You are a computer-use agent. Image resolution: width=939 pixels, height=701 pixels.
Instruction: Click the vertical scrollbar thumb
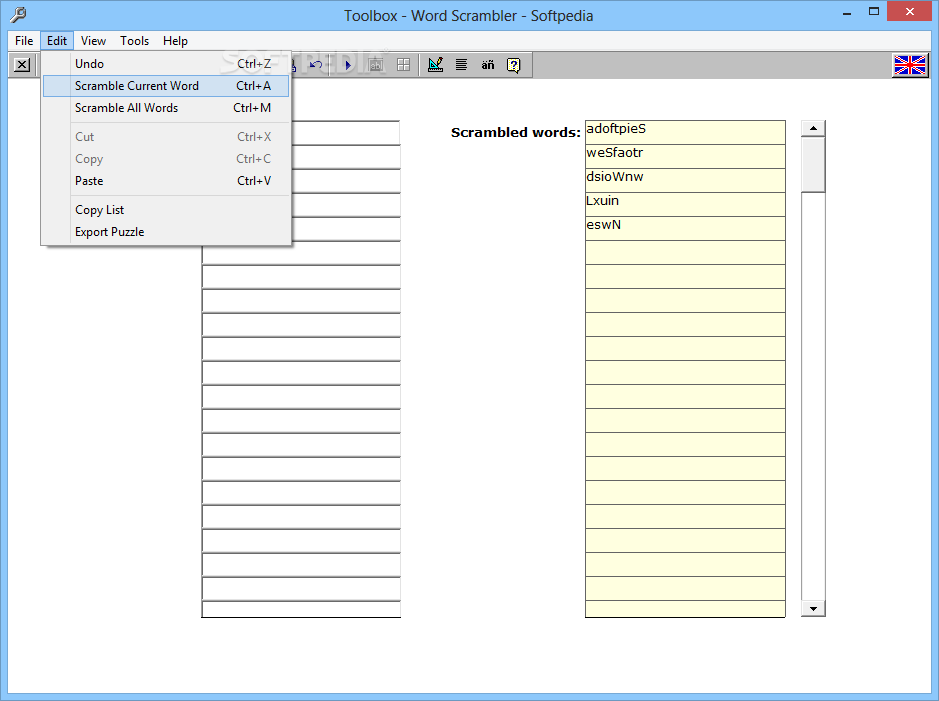(813, 165)
